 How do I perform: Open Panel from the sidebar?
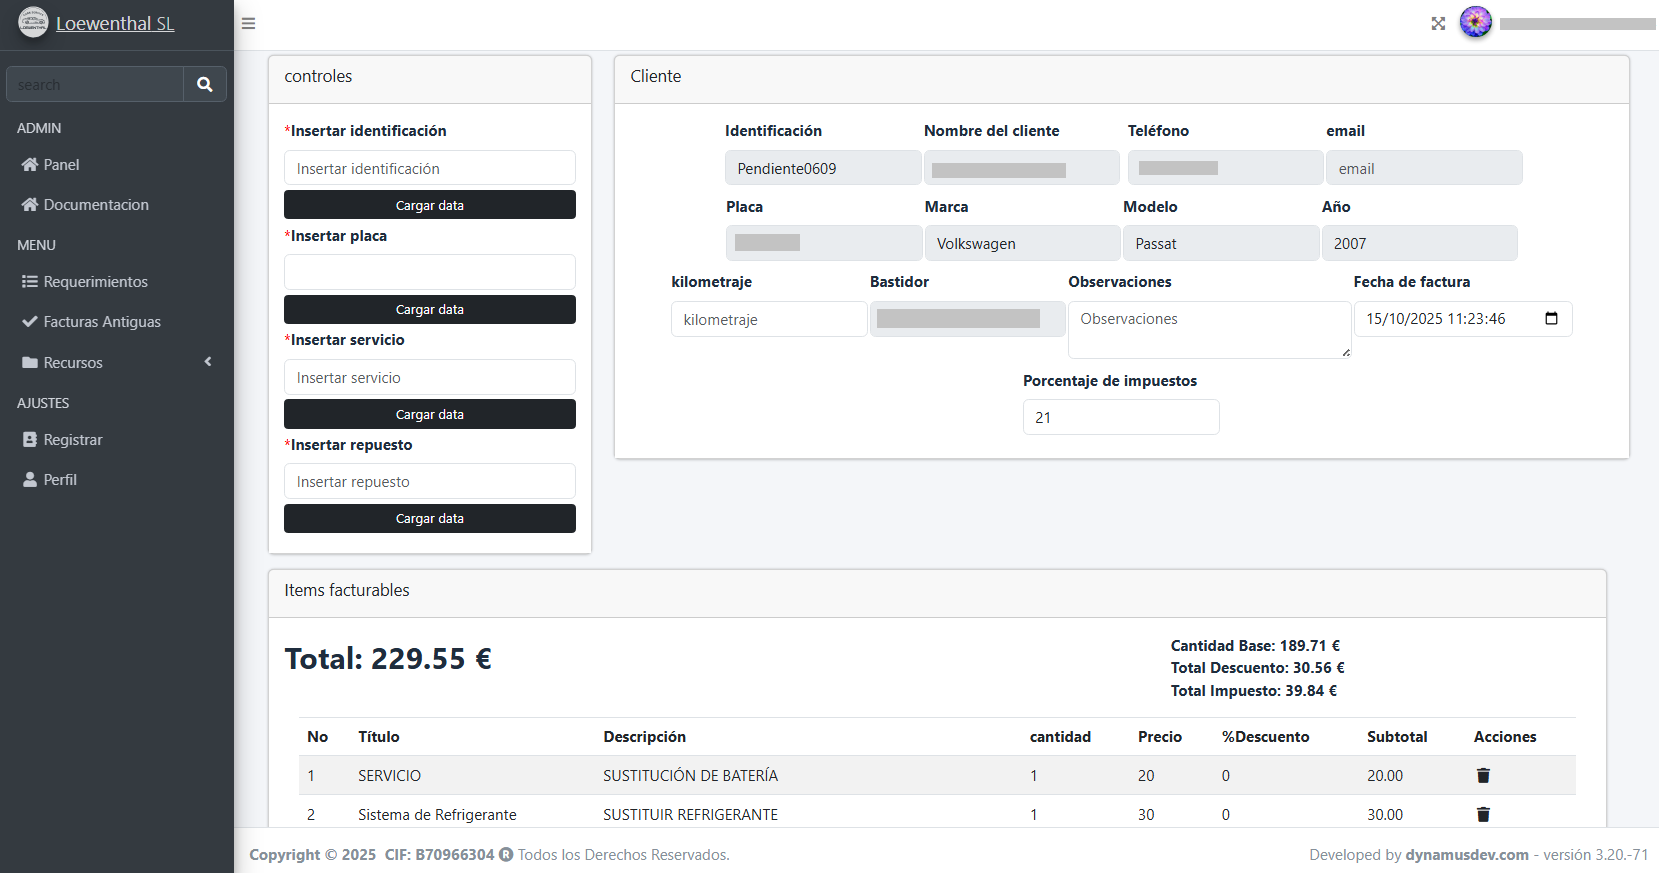(x=61, y=165)
